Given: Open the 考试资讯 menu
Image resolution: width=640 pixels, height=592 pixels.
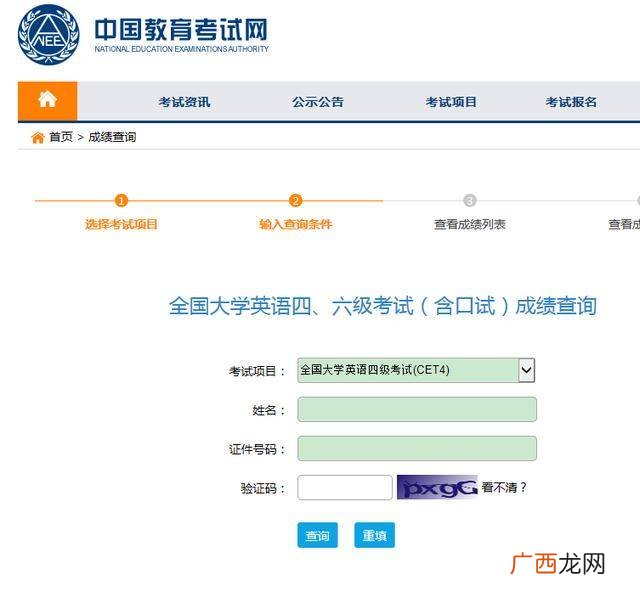Looking at the screenshot, I should point(184,102).
